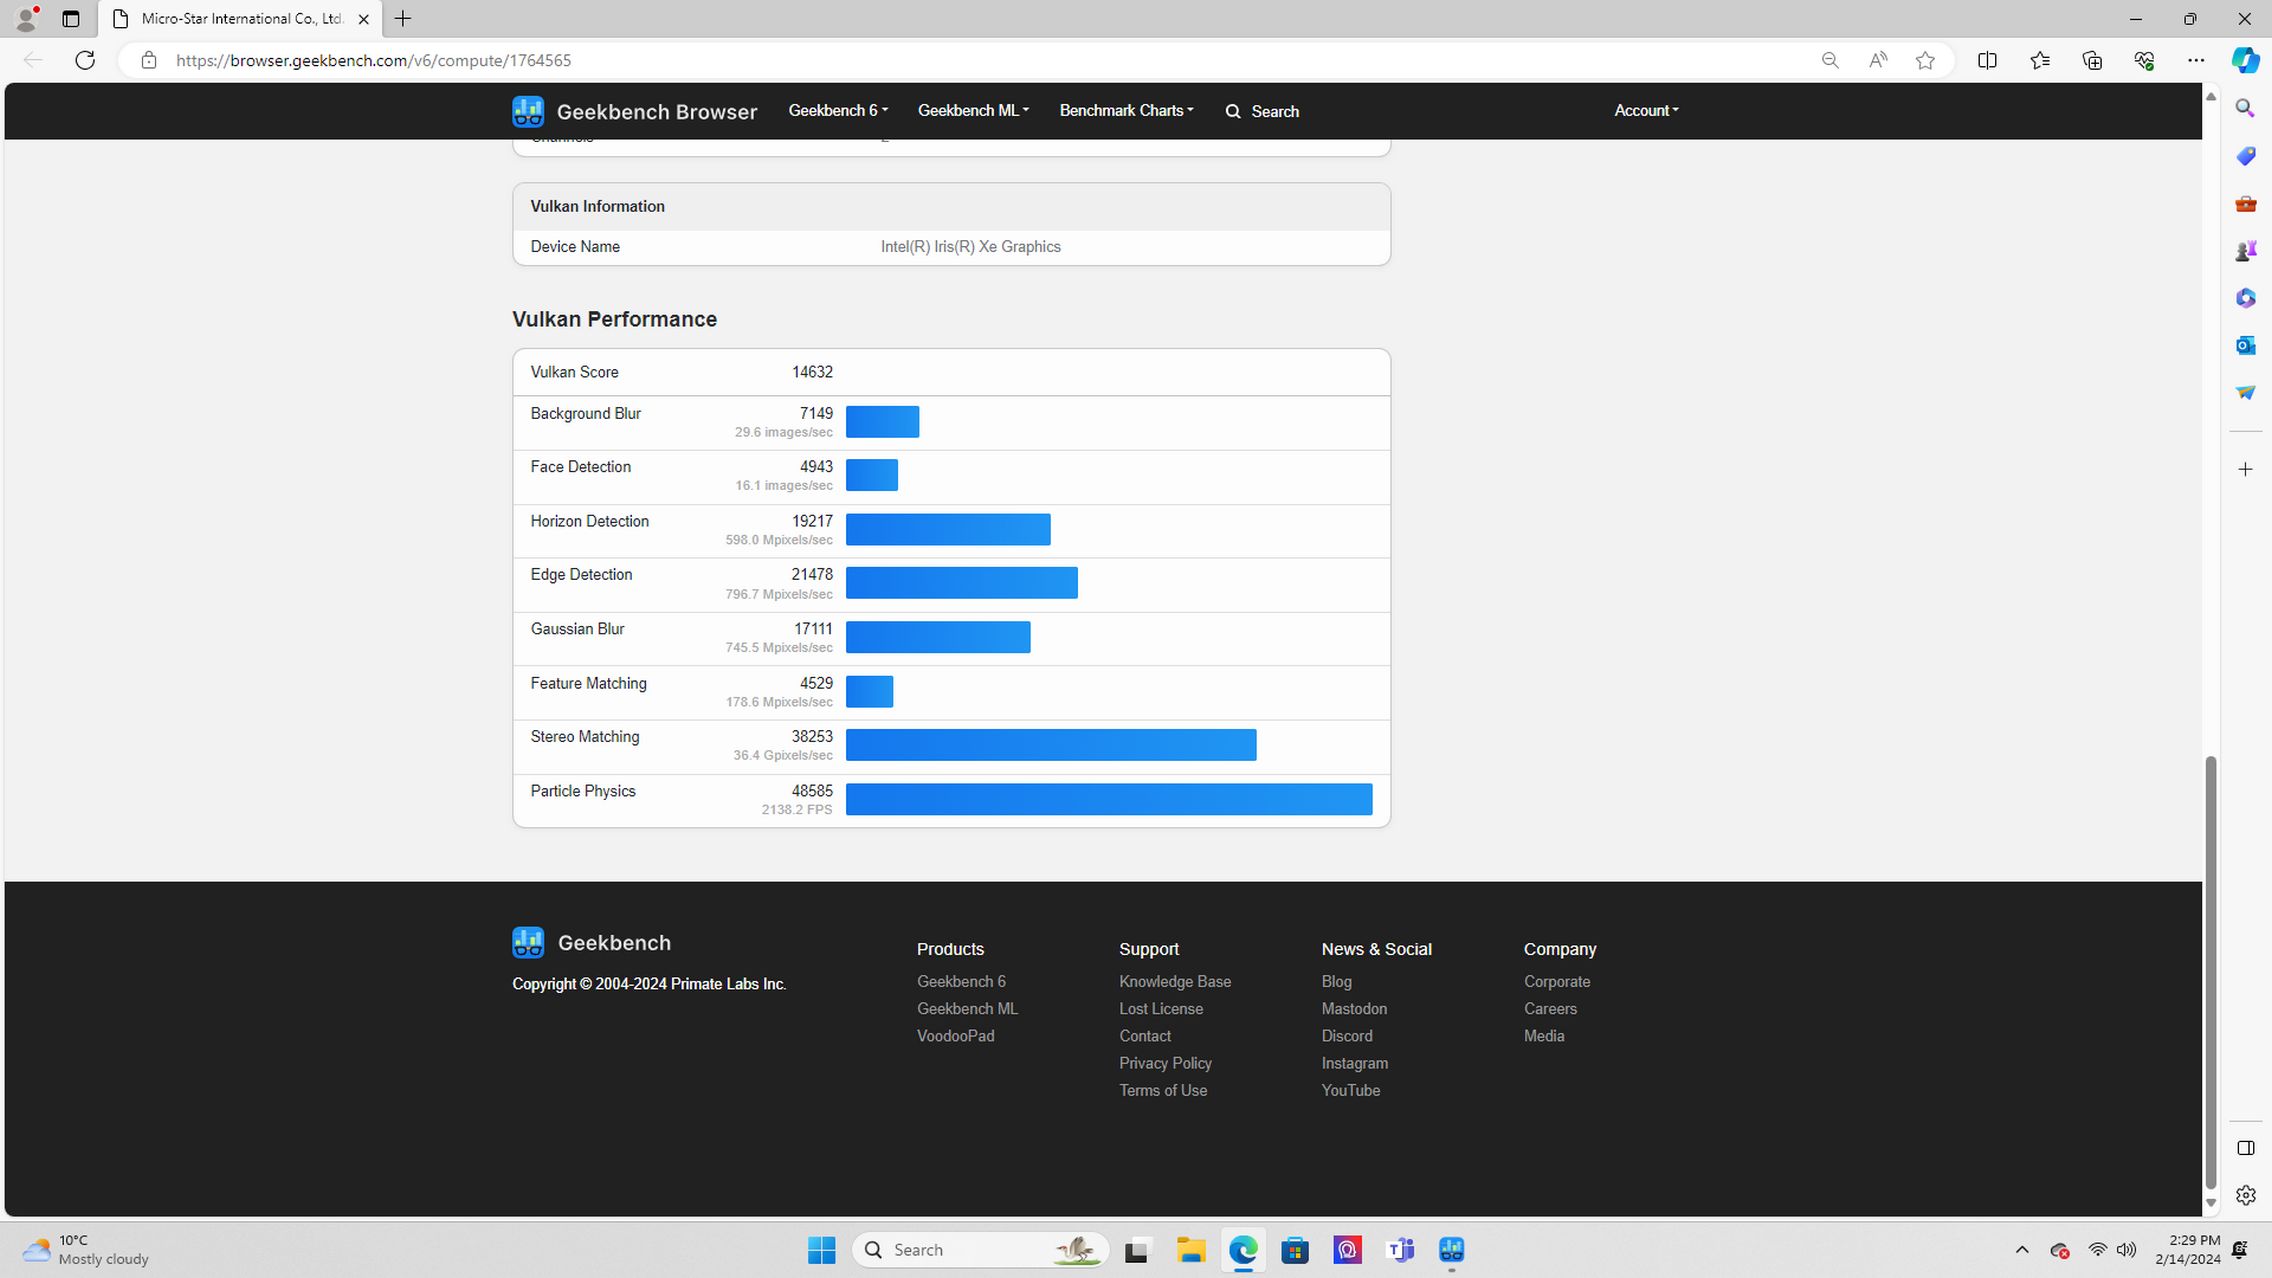Screen dimensions: 2272x1278
Task: Open the Geekbench 6 footer link
Action: click(x=961, y=982)
